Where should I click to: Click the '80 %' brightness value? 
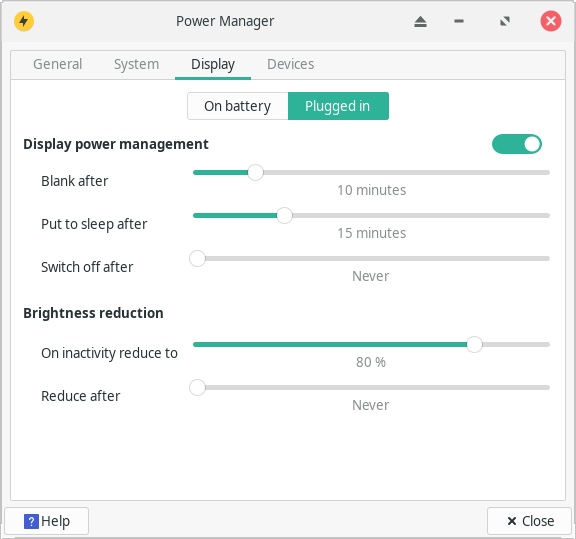tap(371, 362)
